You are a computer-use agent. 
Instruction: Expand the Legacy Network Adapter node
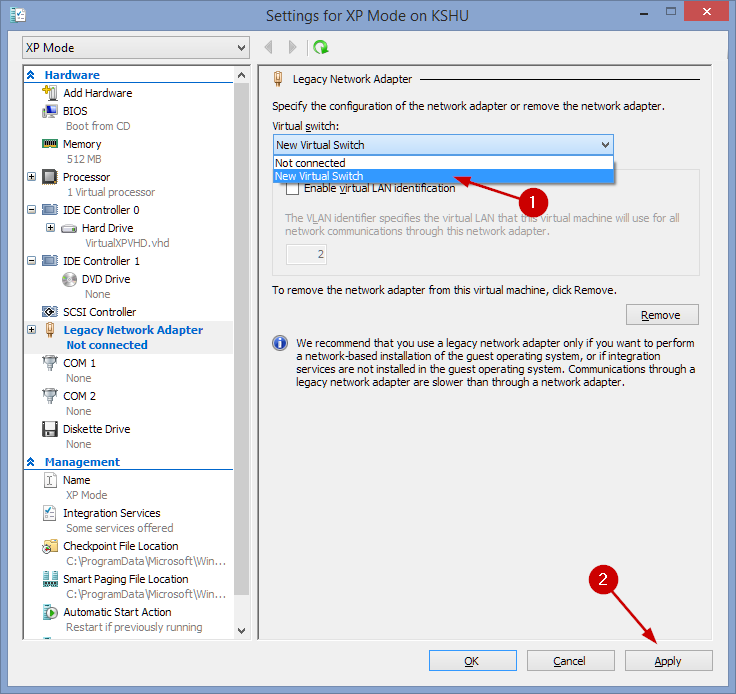tap(31, 329)
